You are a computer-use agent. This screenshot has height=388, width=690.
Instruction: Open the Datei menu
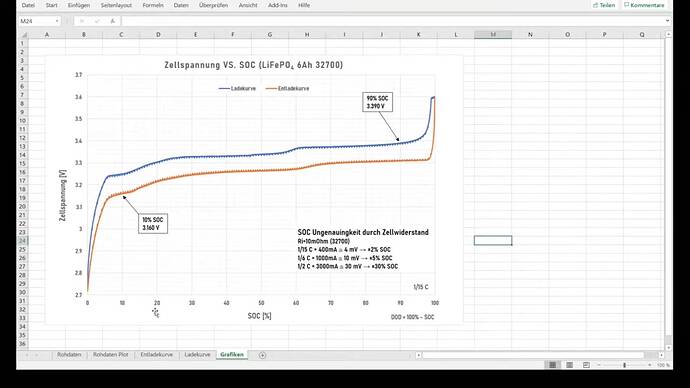click(x=28, y=5)
